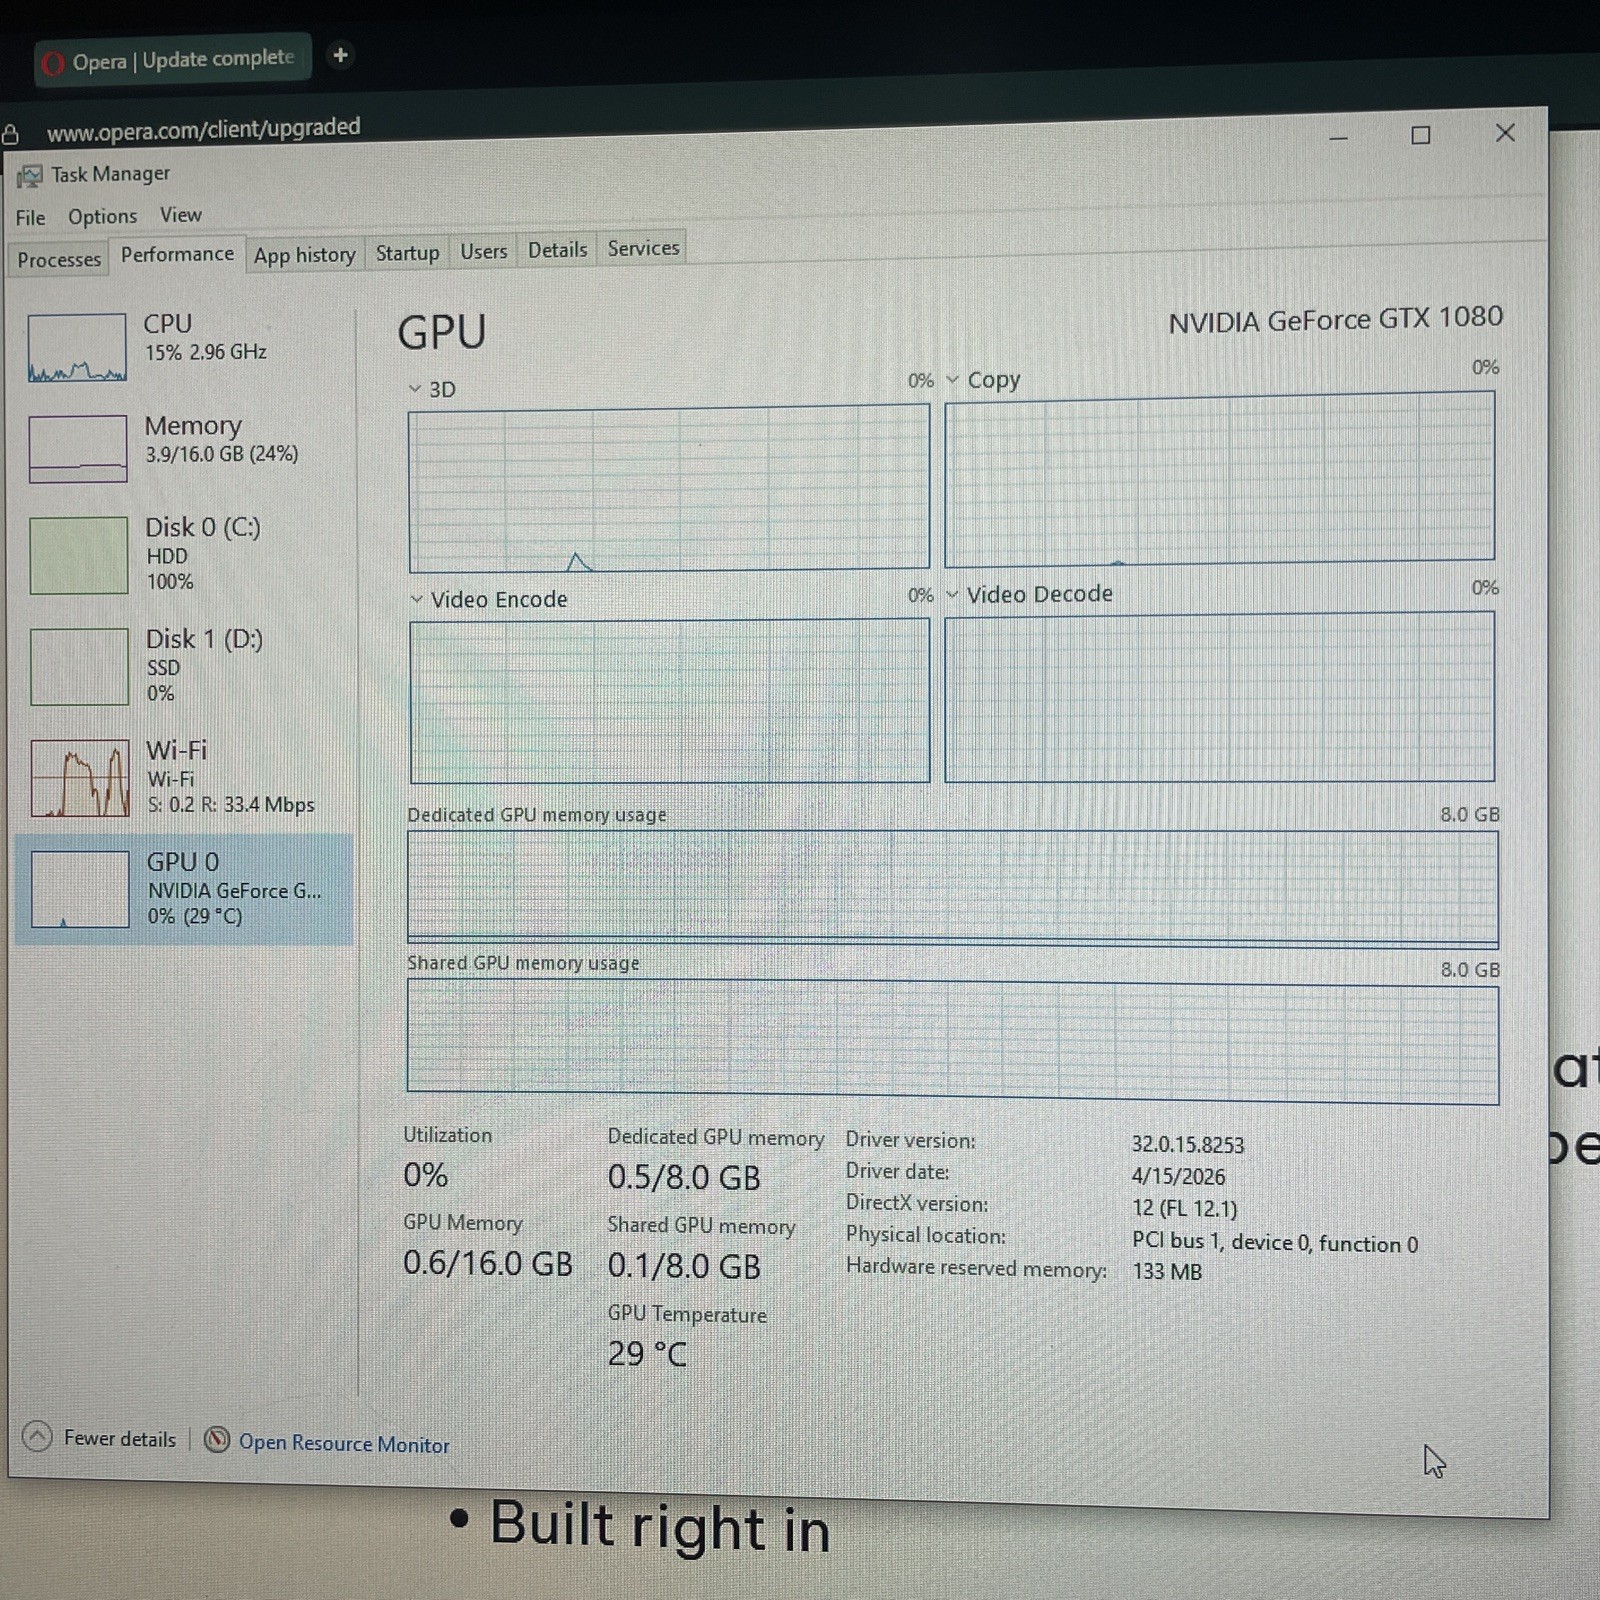Image resolution: width=1600 pixels, height=1600 pixels.
Task: Switch to the App history tab
Action: [304, 255]
